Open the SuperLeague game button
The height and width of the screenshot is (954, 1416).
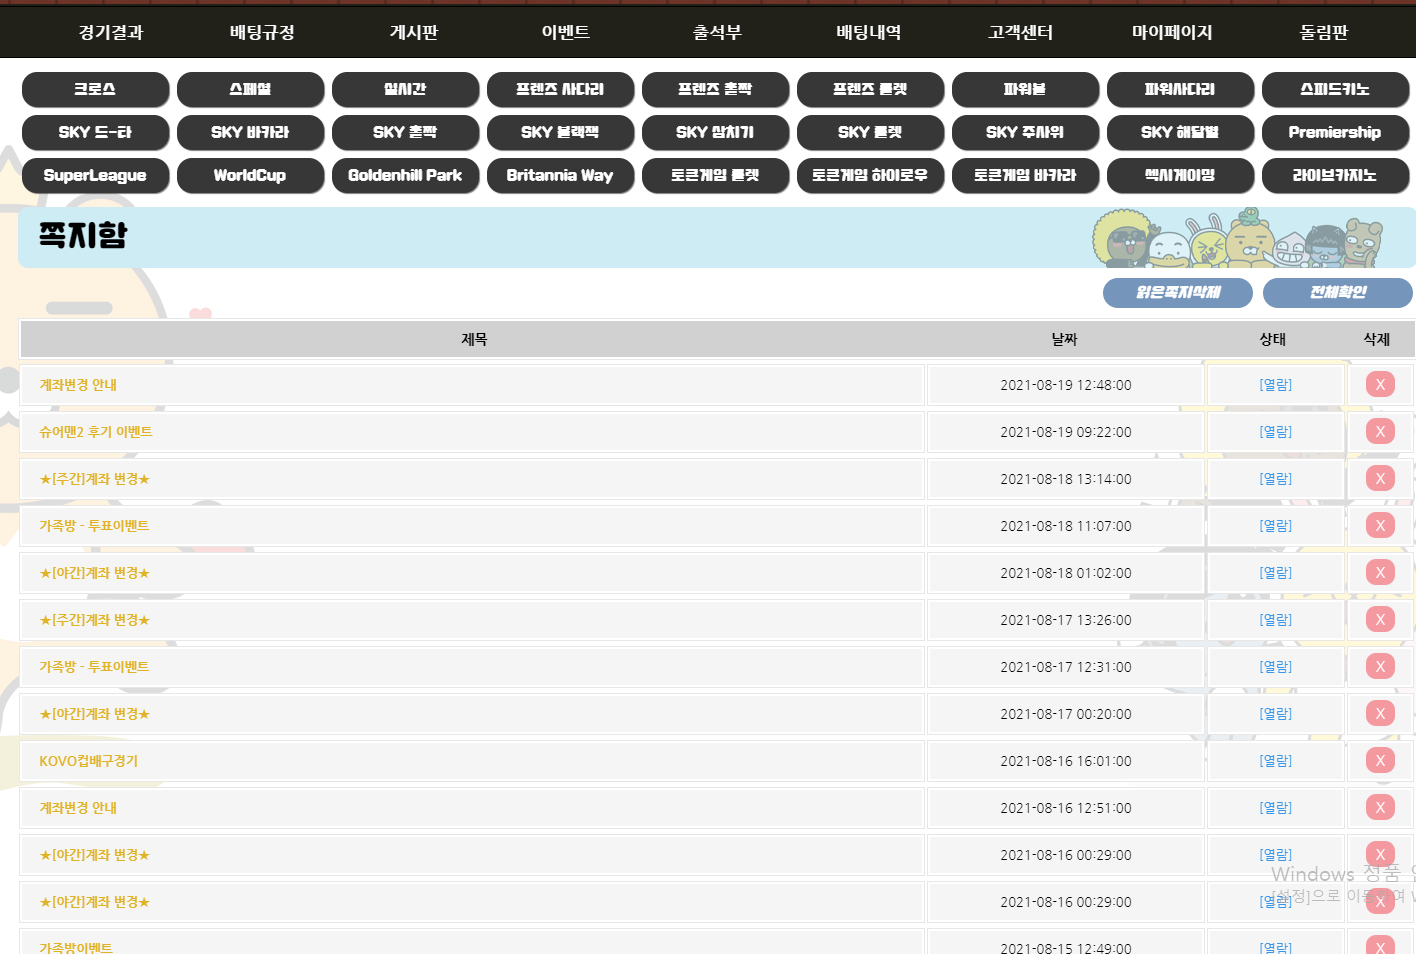point(95,175)
